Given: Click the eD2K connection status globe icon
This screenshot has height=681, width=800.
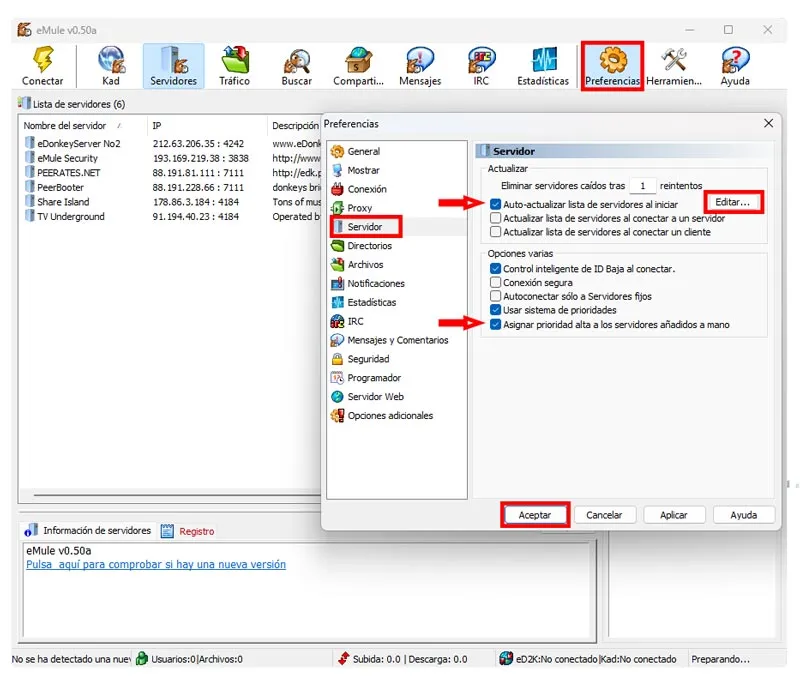Looking at the screenshot, I should (506, 659).
